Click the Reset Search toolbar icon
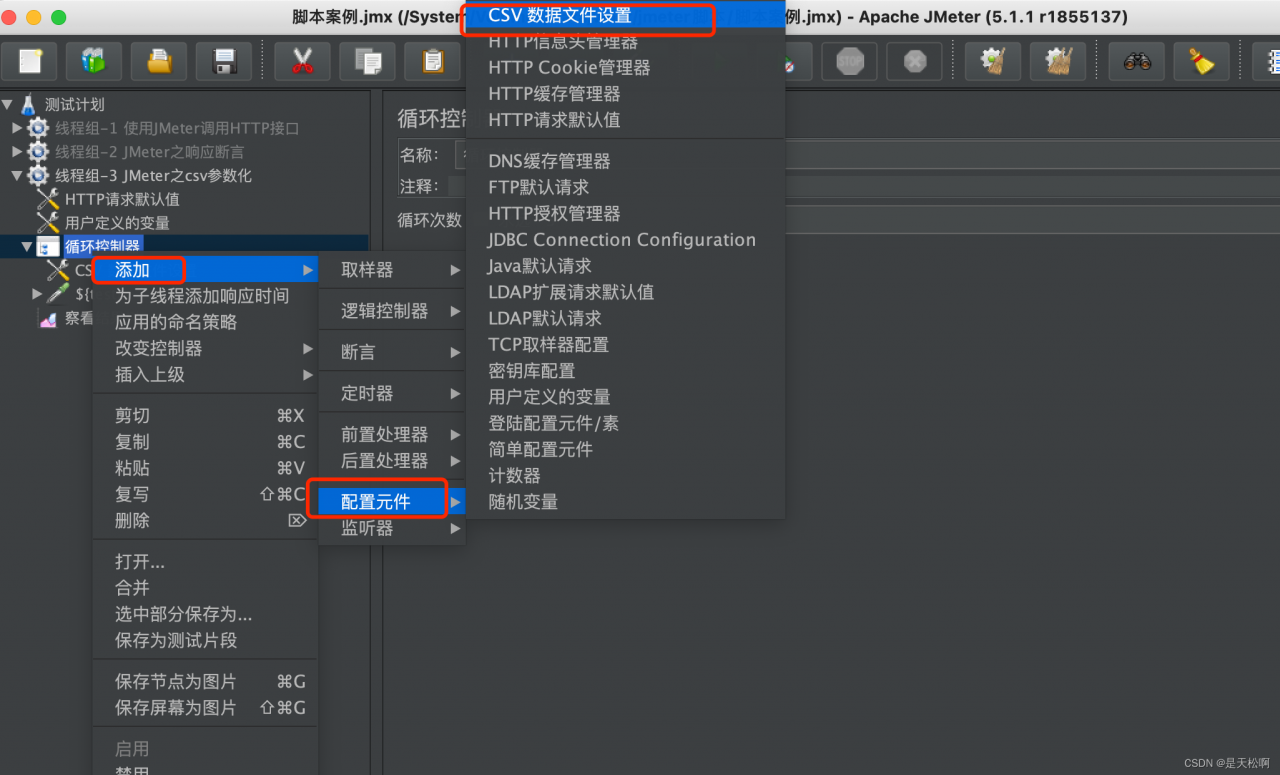The width and height of the screenshot is (1280, 775). pos(1202,62)
